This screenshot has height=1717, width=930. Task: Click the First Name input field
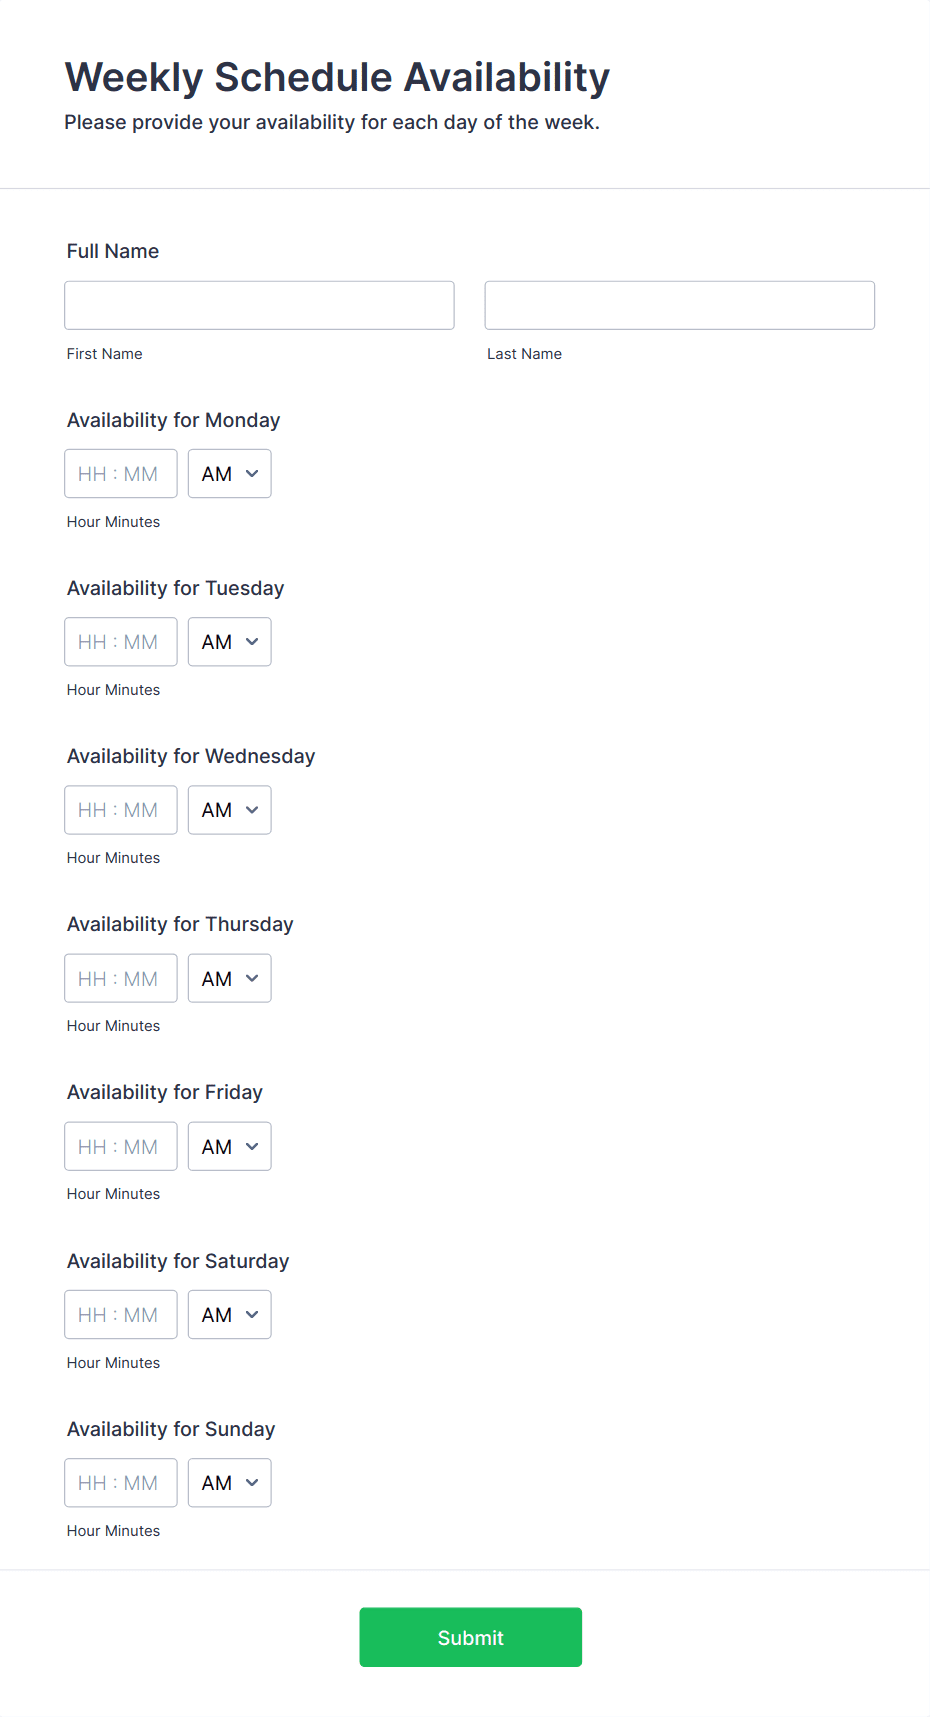click(259, 305)
